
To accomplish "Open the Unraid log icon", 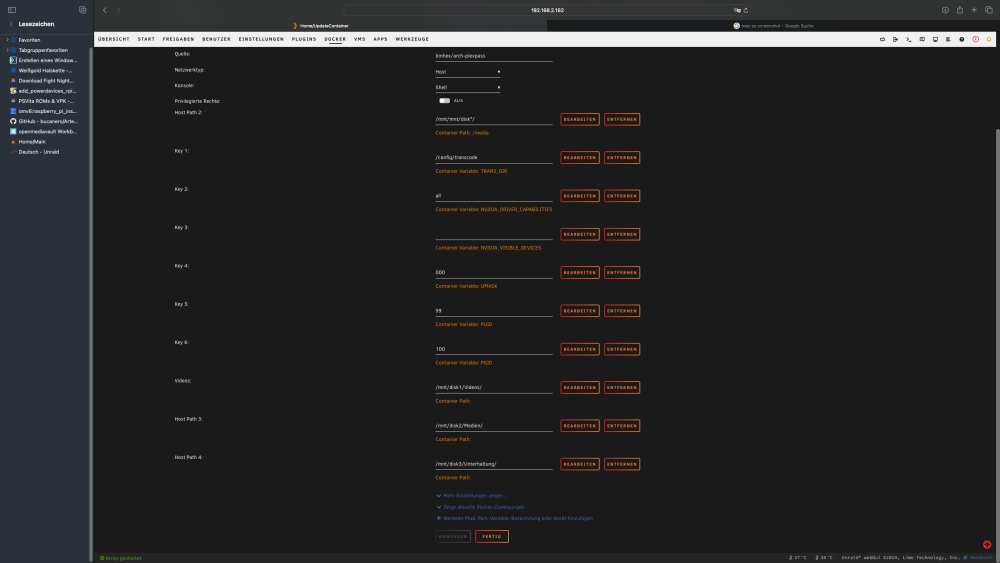I will [948, 40].
